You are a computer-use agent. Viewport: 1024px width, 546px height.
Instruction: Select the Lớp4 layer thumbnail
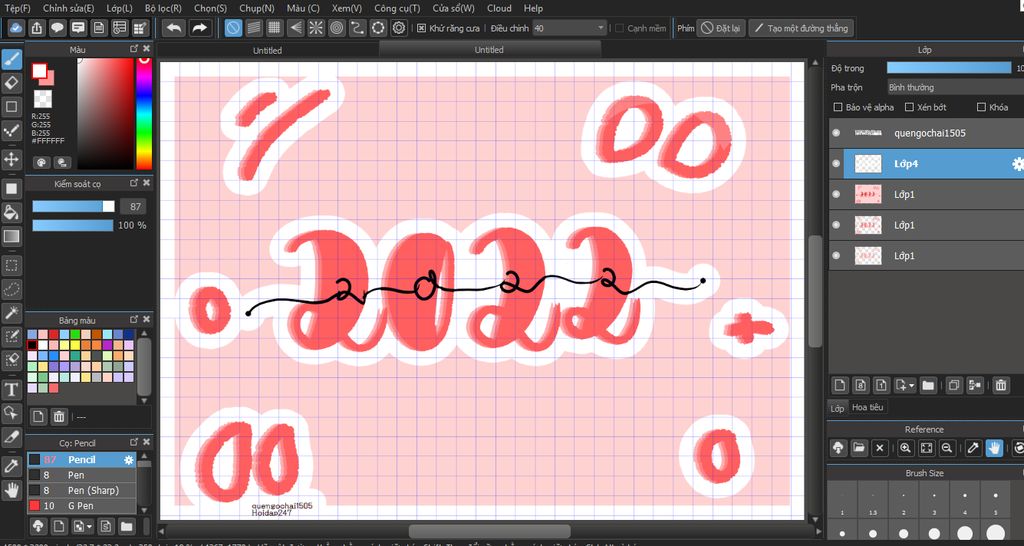tap(869, 164)
